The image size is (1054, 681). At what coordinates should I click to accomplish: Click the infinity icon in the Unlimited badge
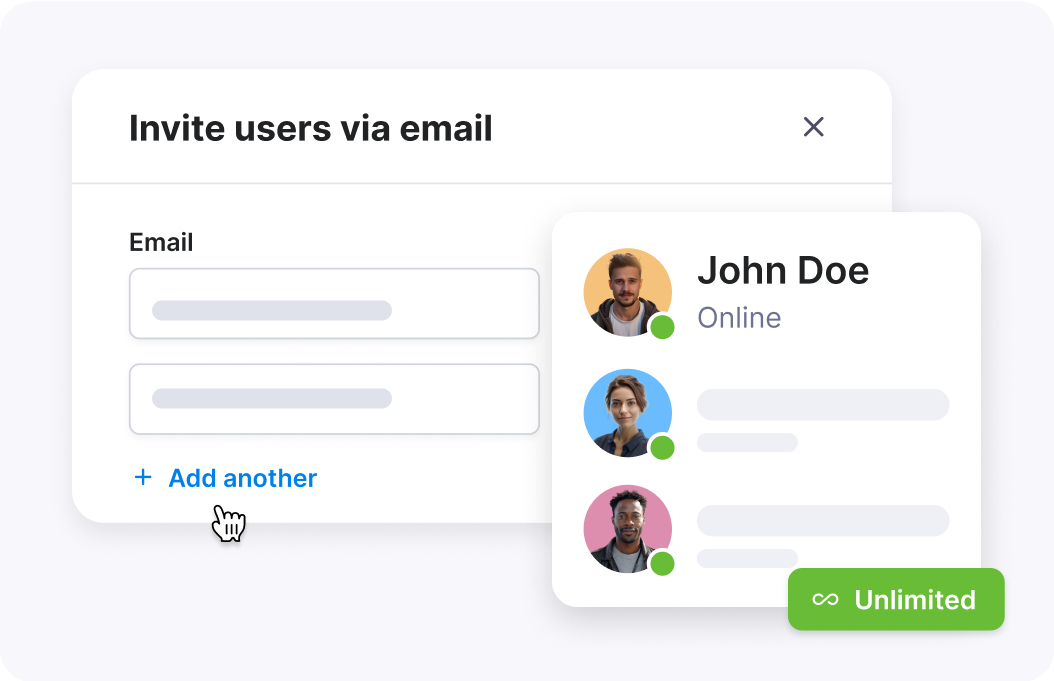click(x=825, y=600)
